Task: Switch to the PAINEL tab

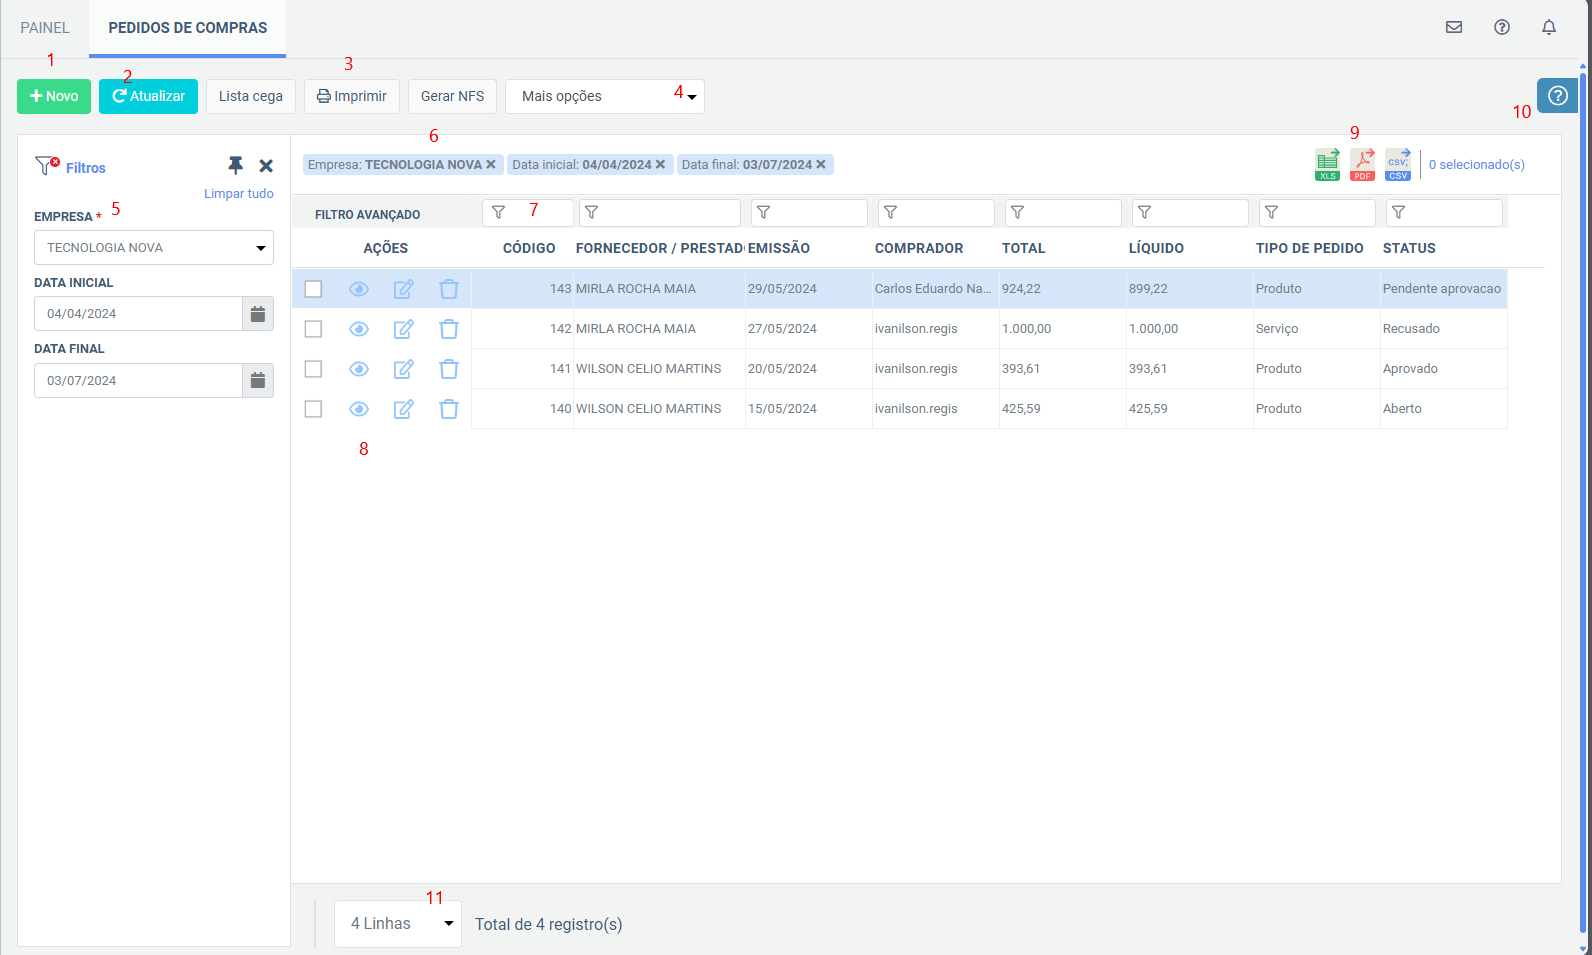Action: click(x=45, y=28)
